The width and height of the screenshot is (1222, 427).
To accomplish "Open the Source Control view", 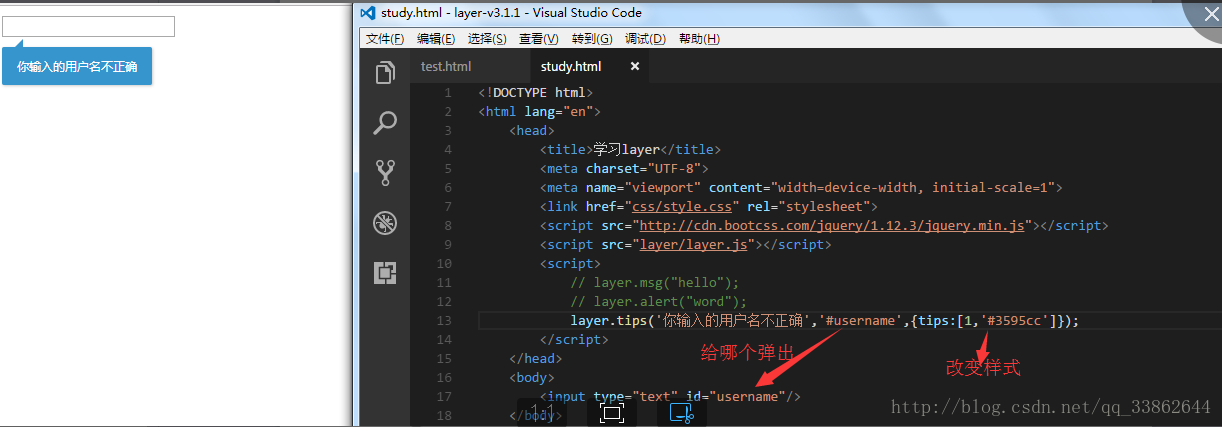I will (385, 173).
